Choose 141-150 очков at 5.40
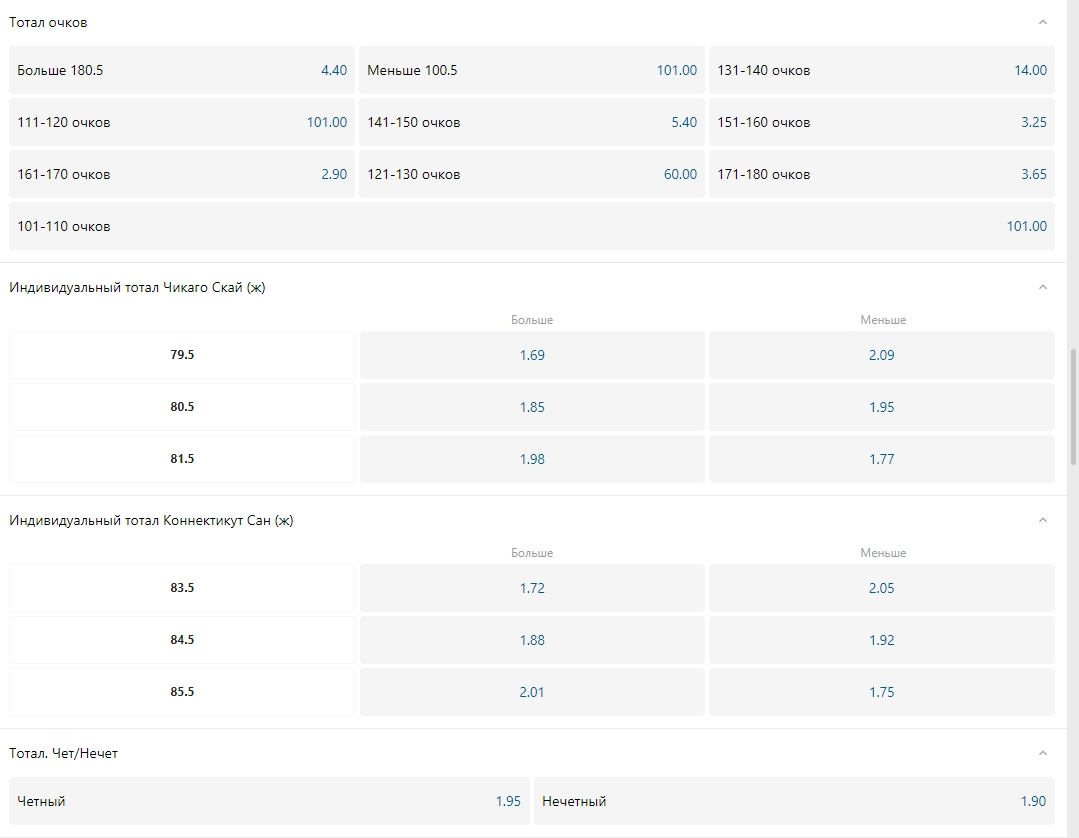 [x=531, y=122]
